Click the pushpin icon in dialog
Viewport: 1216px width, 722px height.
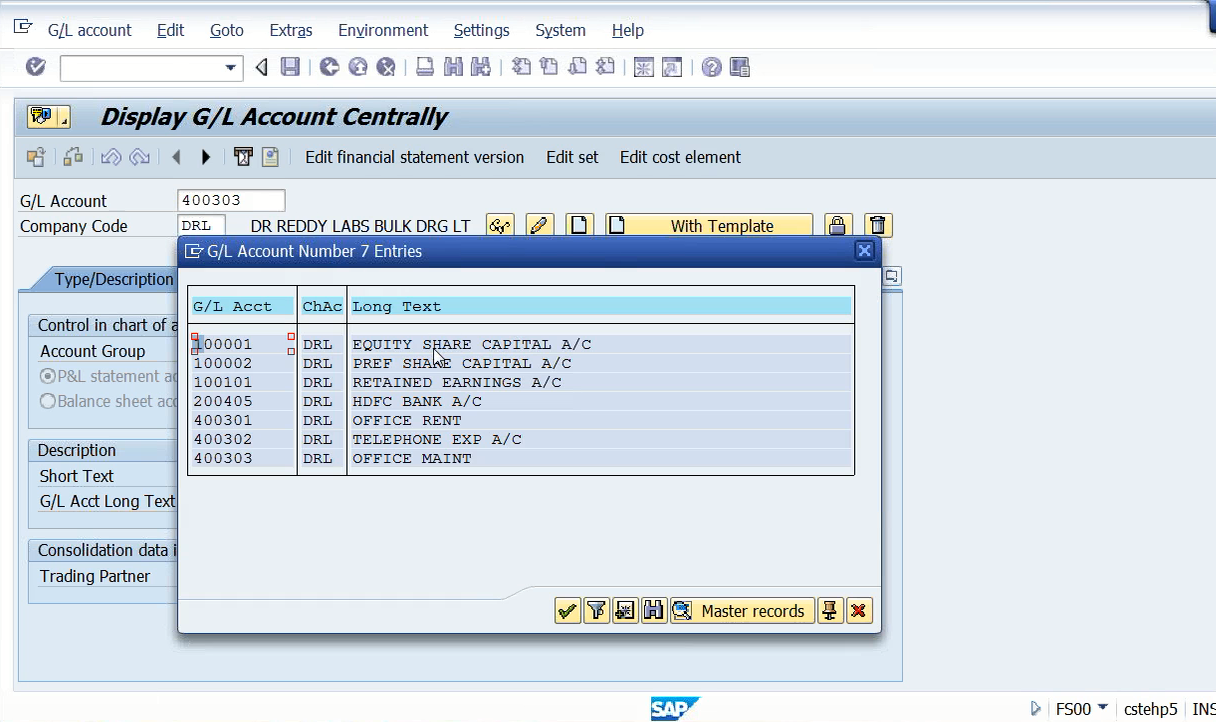pos(830,610)
